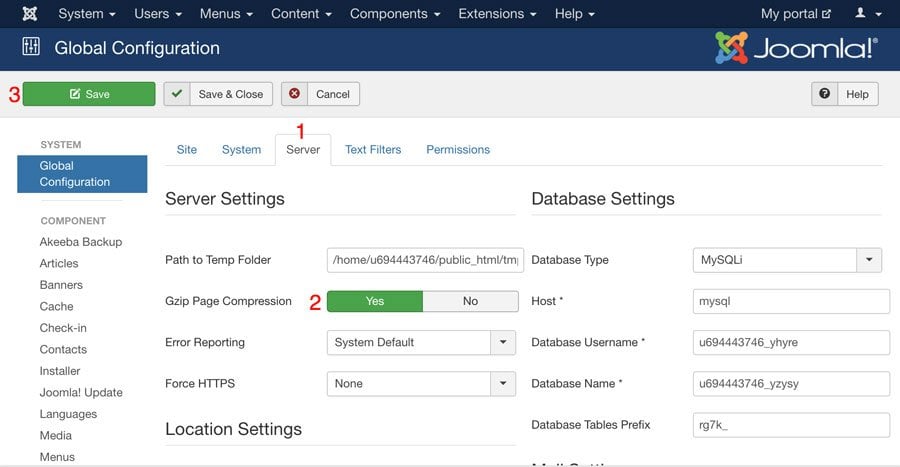Image resolution: width=900 pixels, height=467 pixels.
Task: Click the Path to Temp Folder field
Action: 425,260
